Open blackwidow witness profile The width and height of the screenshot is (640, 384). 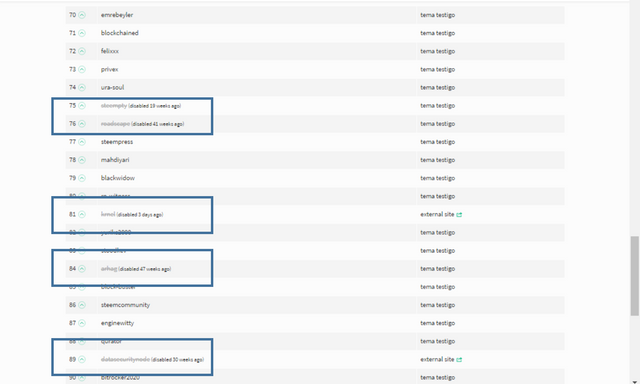point(118,178)
